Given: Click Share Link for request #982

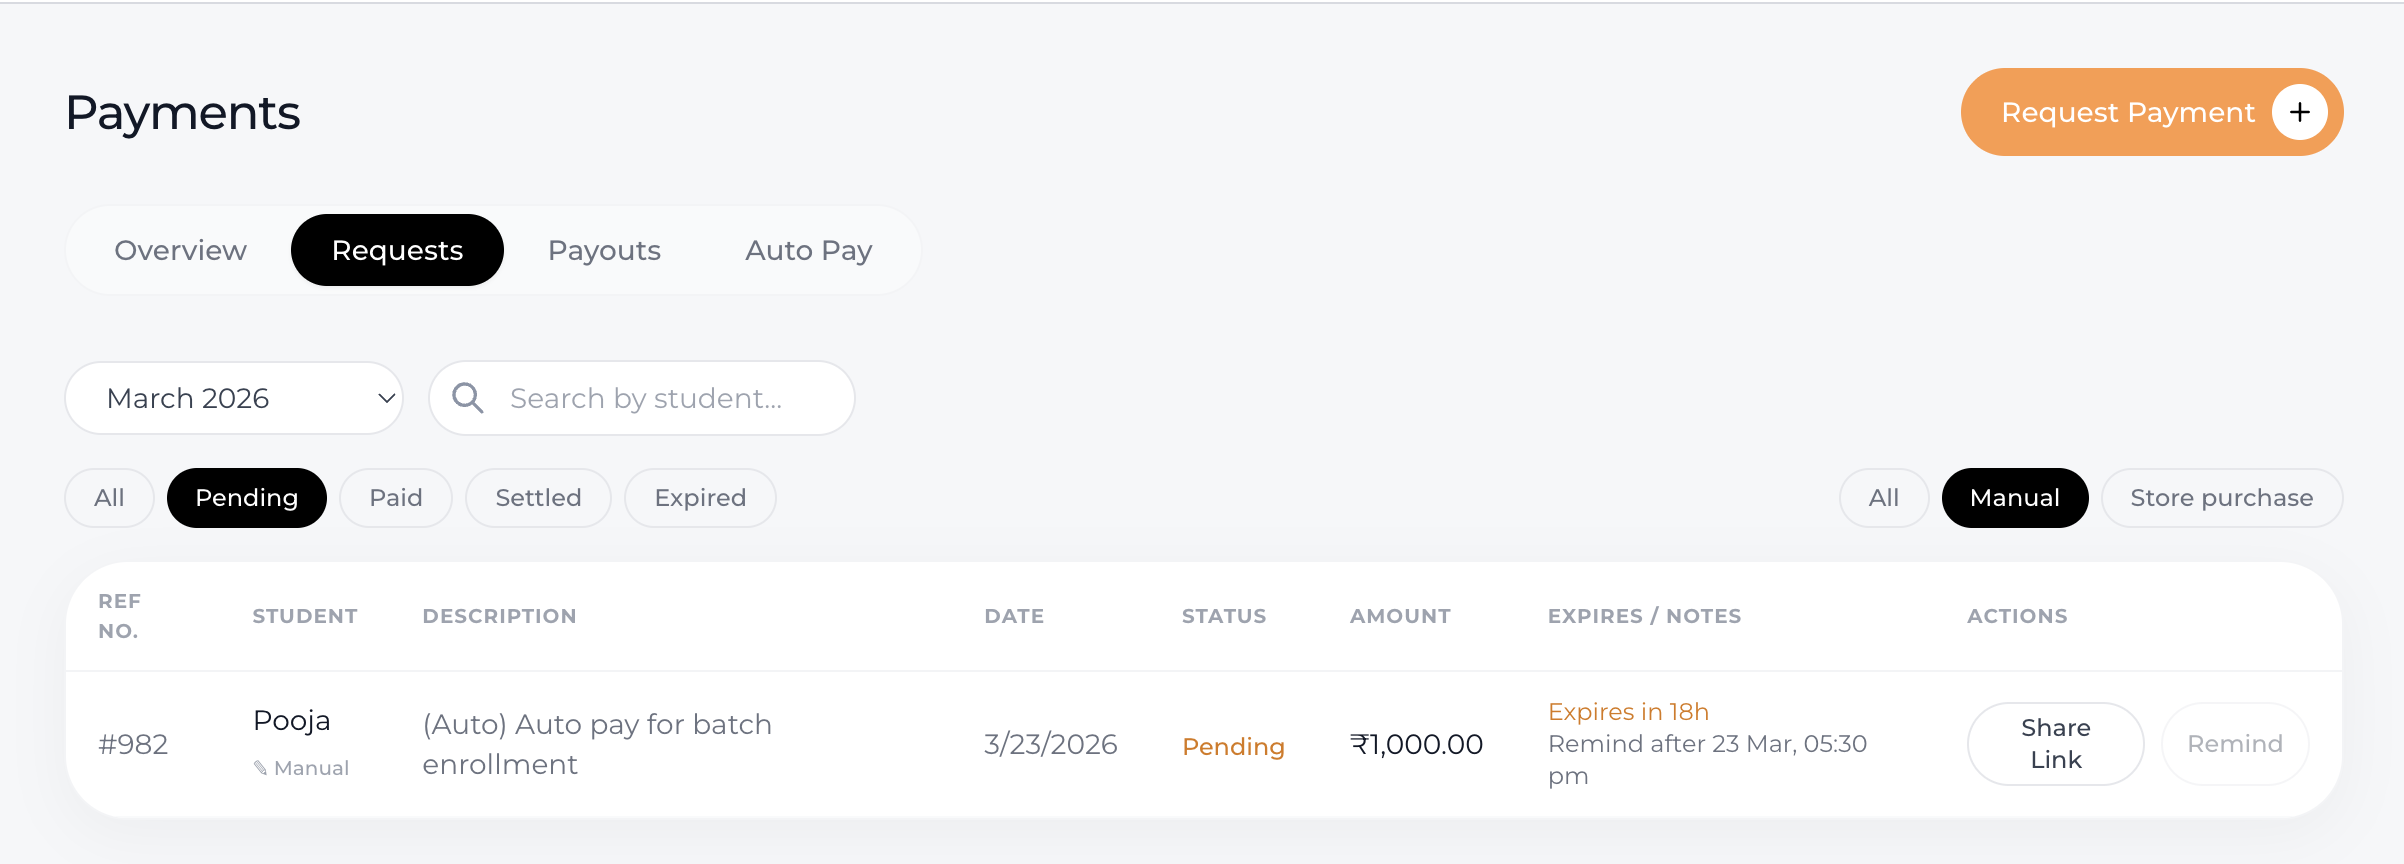Looking at the screenshot, I should [2056, 744].
